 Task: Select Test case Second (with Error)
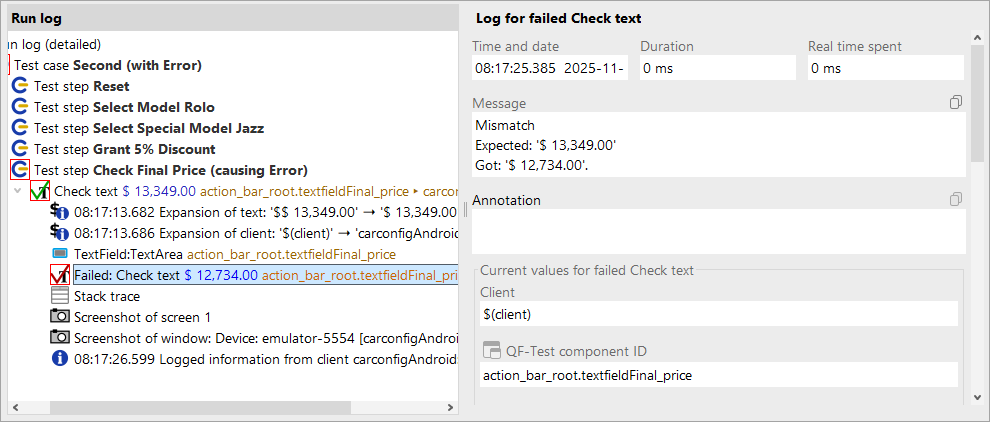coord(108,65)
